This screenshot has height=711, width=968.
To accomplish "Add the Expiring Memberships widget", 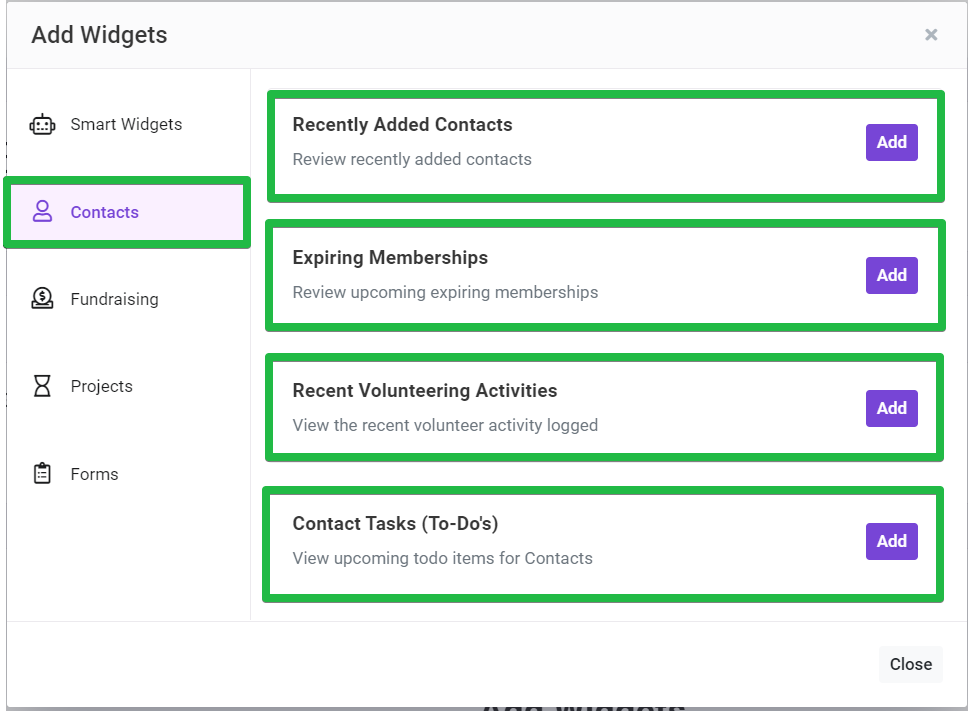I will (891, 275).
